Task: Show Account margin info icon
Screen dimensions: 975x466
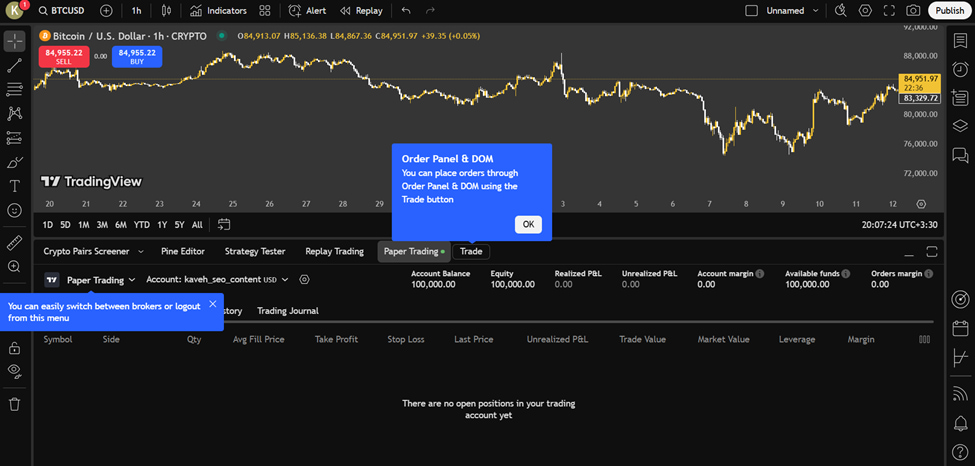Action: [760, 274]
